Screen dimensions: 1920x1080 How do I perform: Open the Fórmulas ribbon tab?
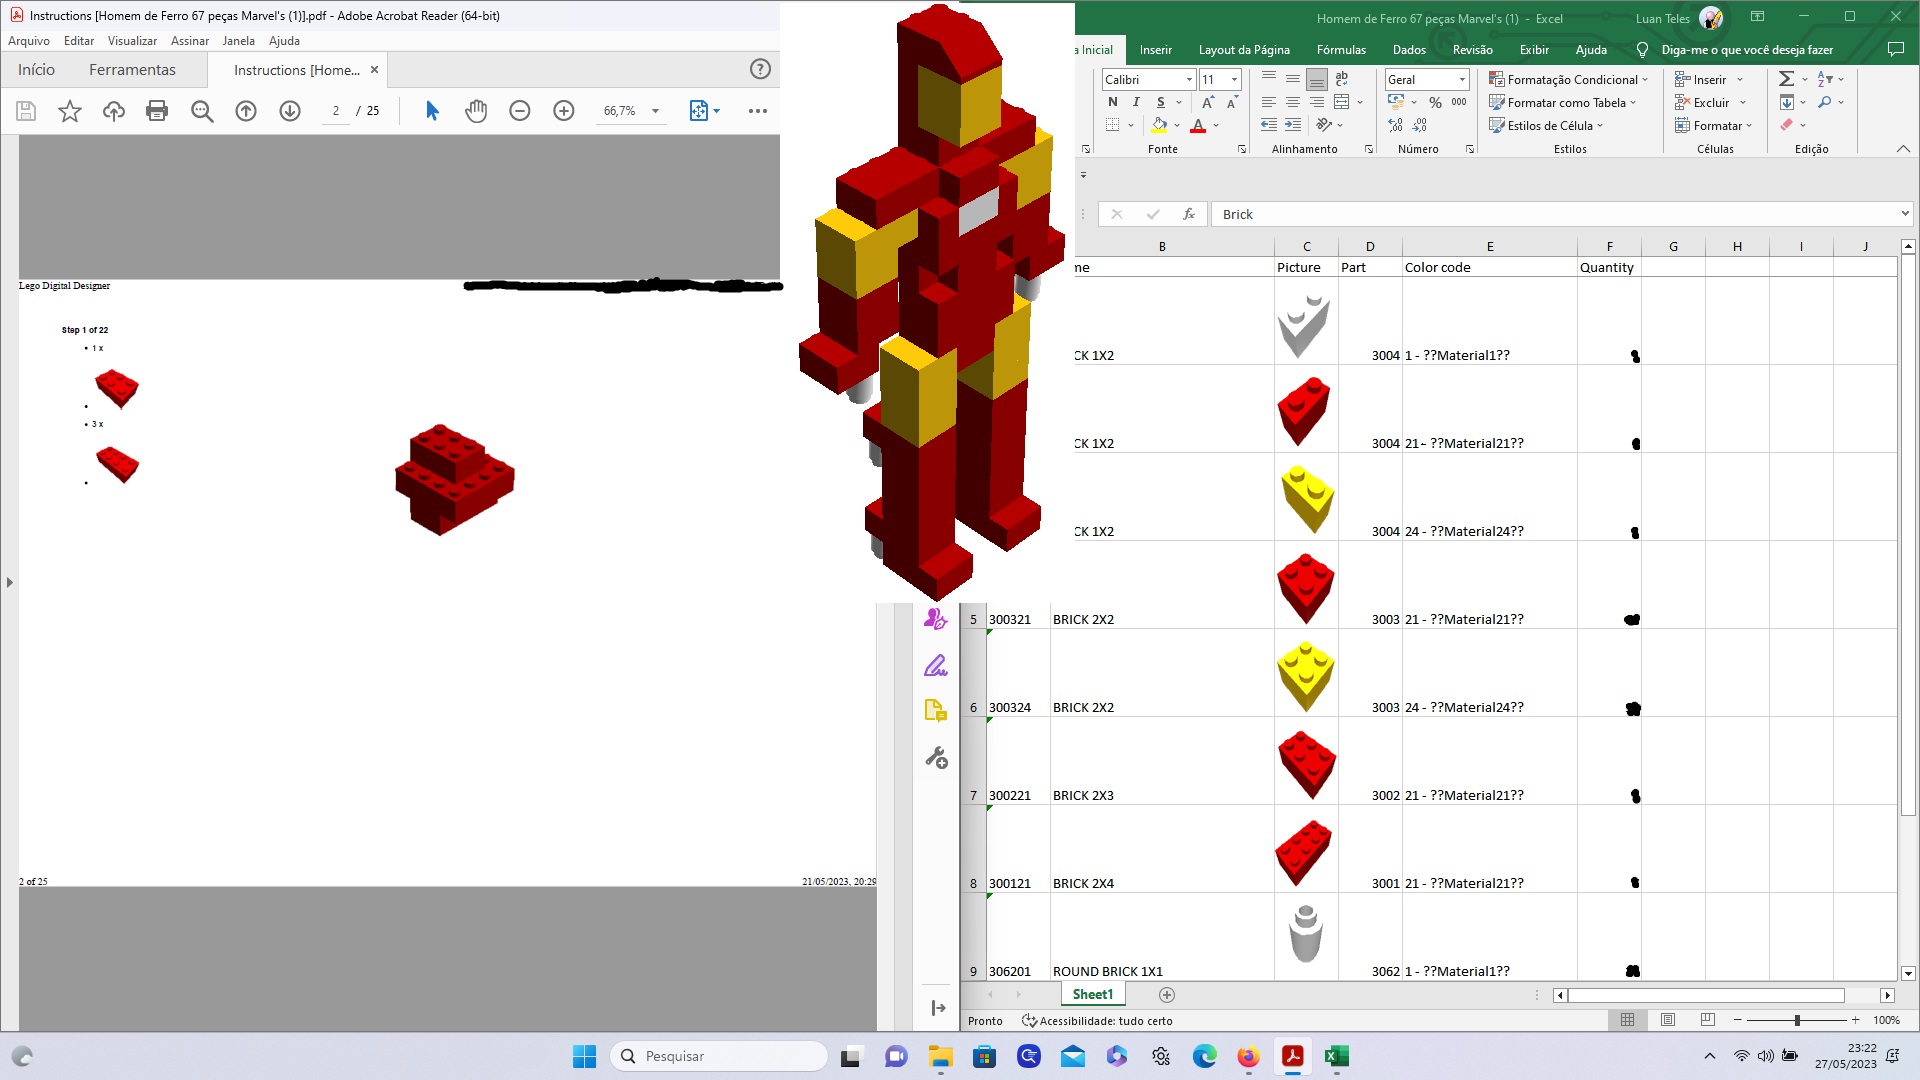tap(1341, 49)
